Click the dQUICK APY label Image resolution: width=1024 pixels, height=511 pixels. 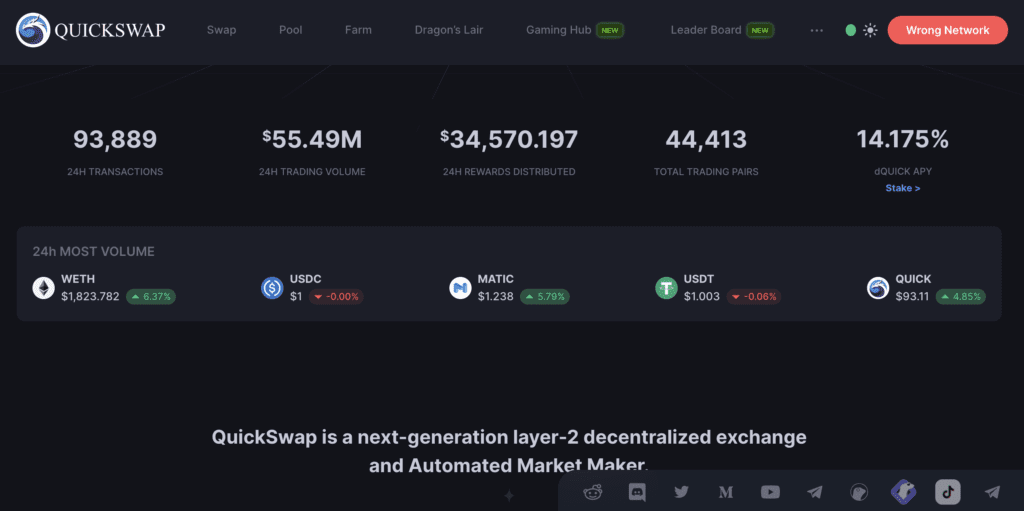coord(903,172)
